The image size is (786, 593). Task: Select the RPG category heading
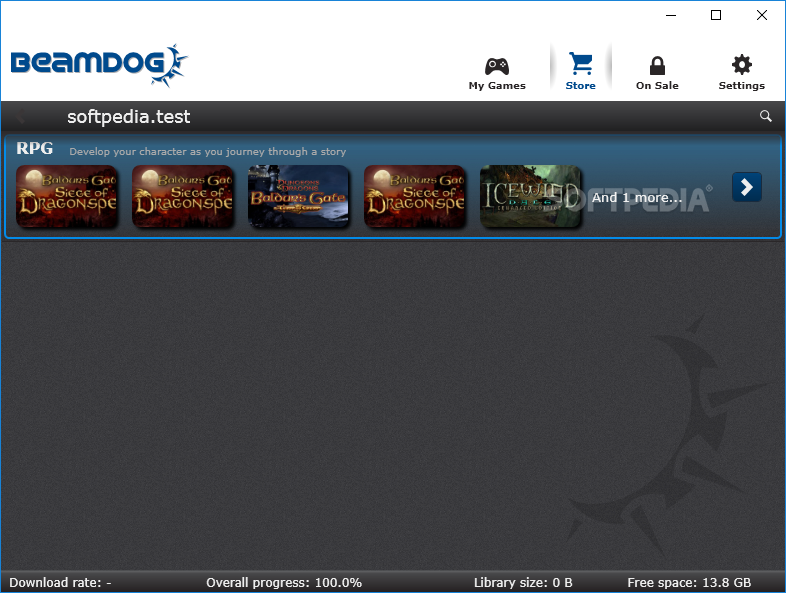pyautogui.click(x=34, y=148)
